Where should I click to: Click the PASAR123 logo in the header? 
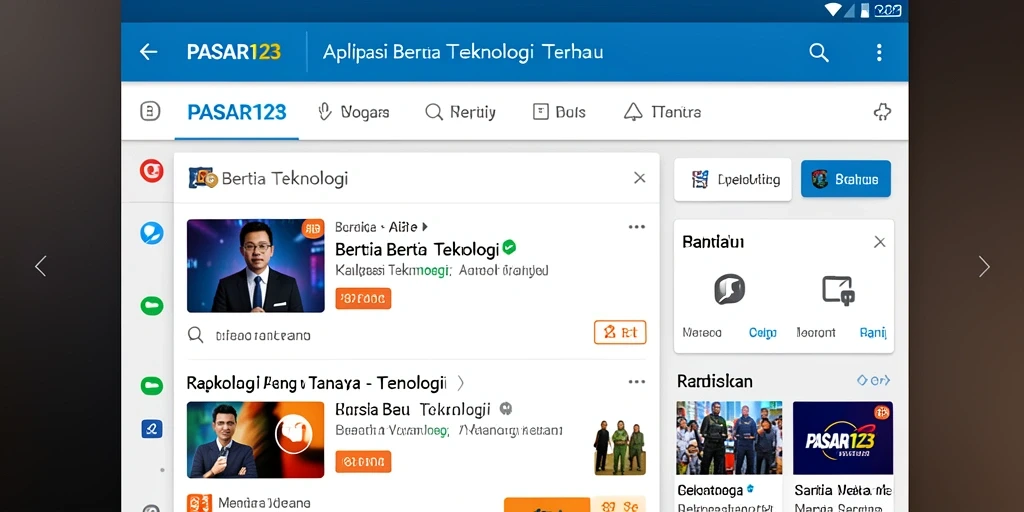(233, 52)
